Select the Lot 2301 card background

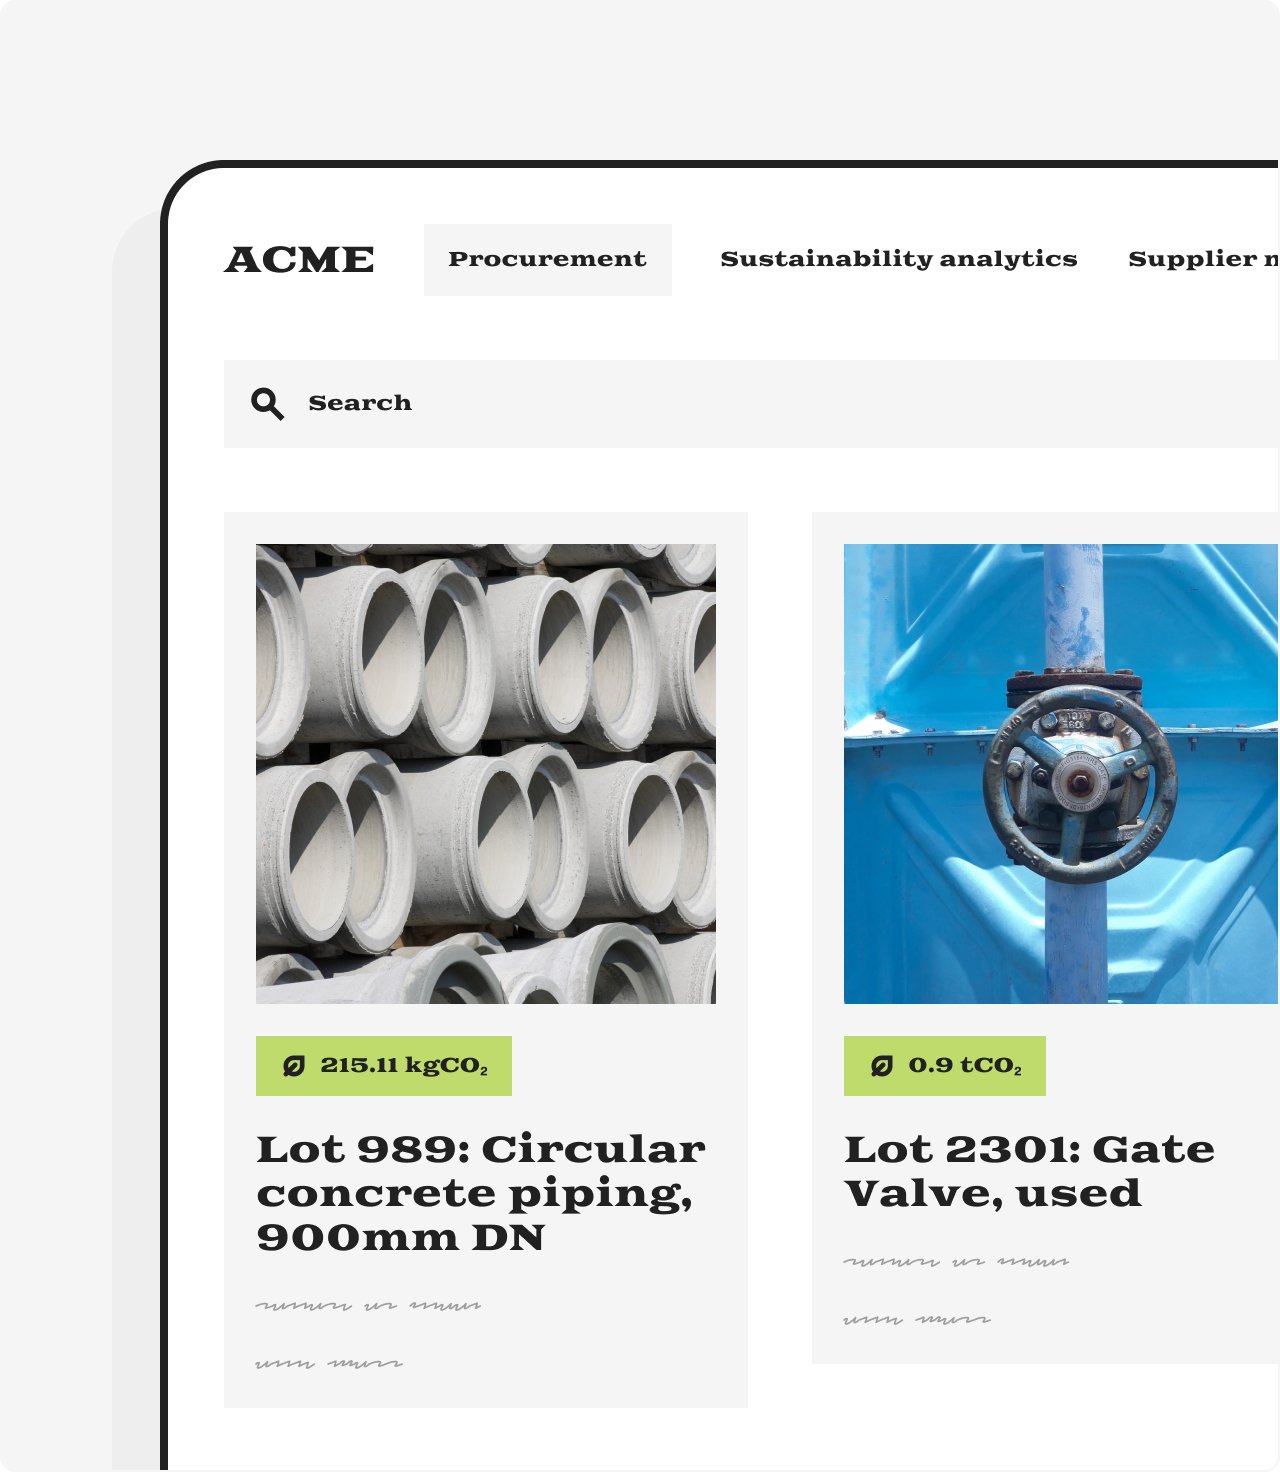(x=1046, y=938)
